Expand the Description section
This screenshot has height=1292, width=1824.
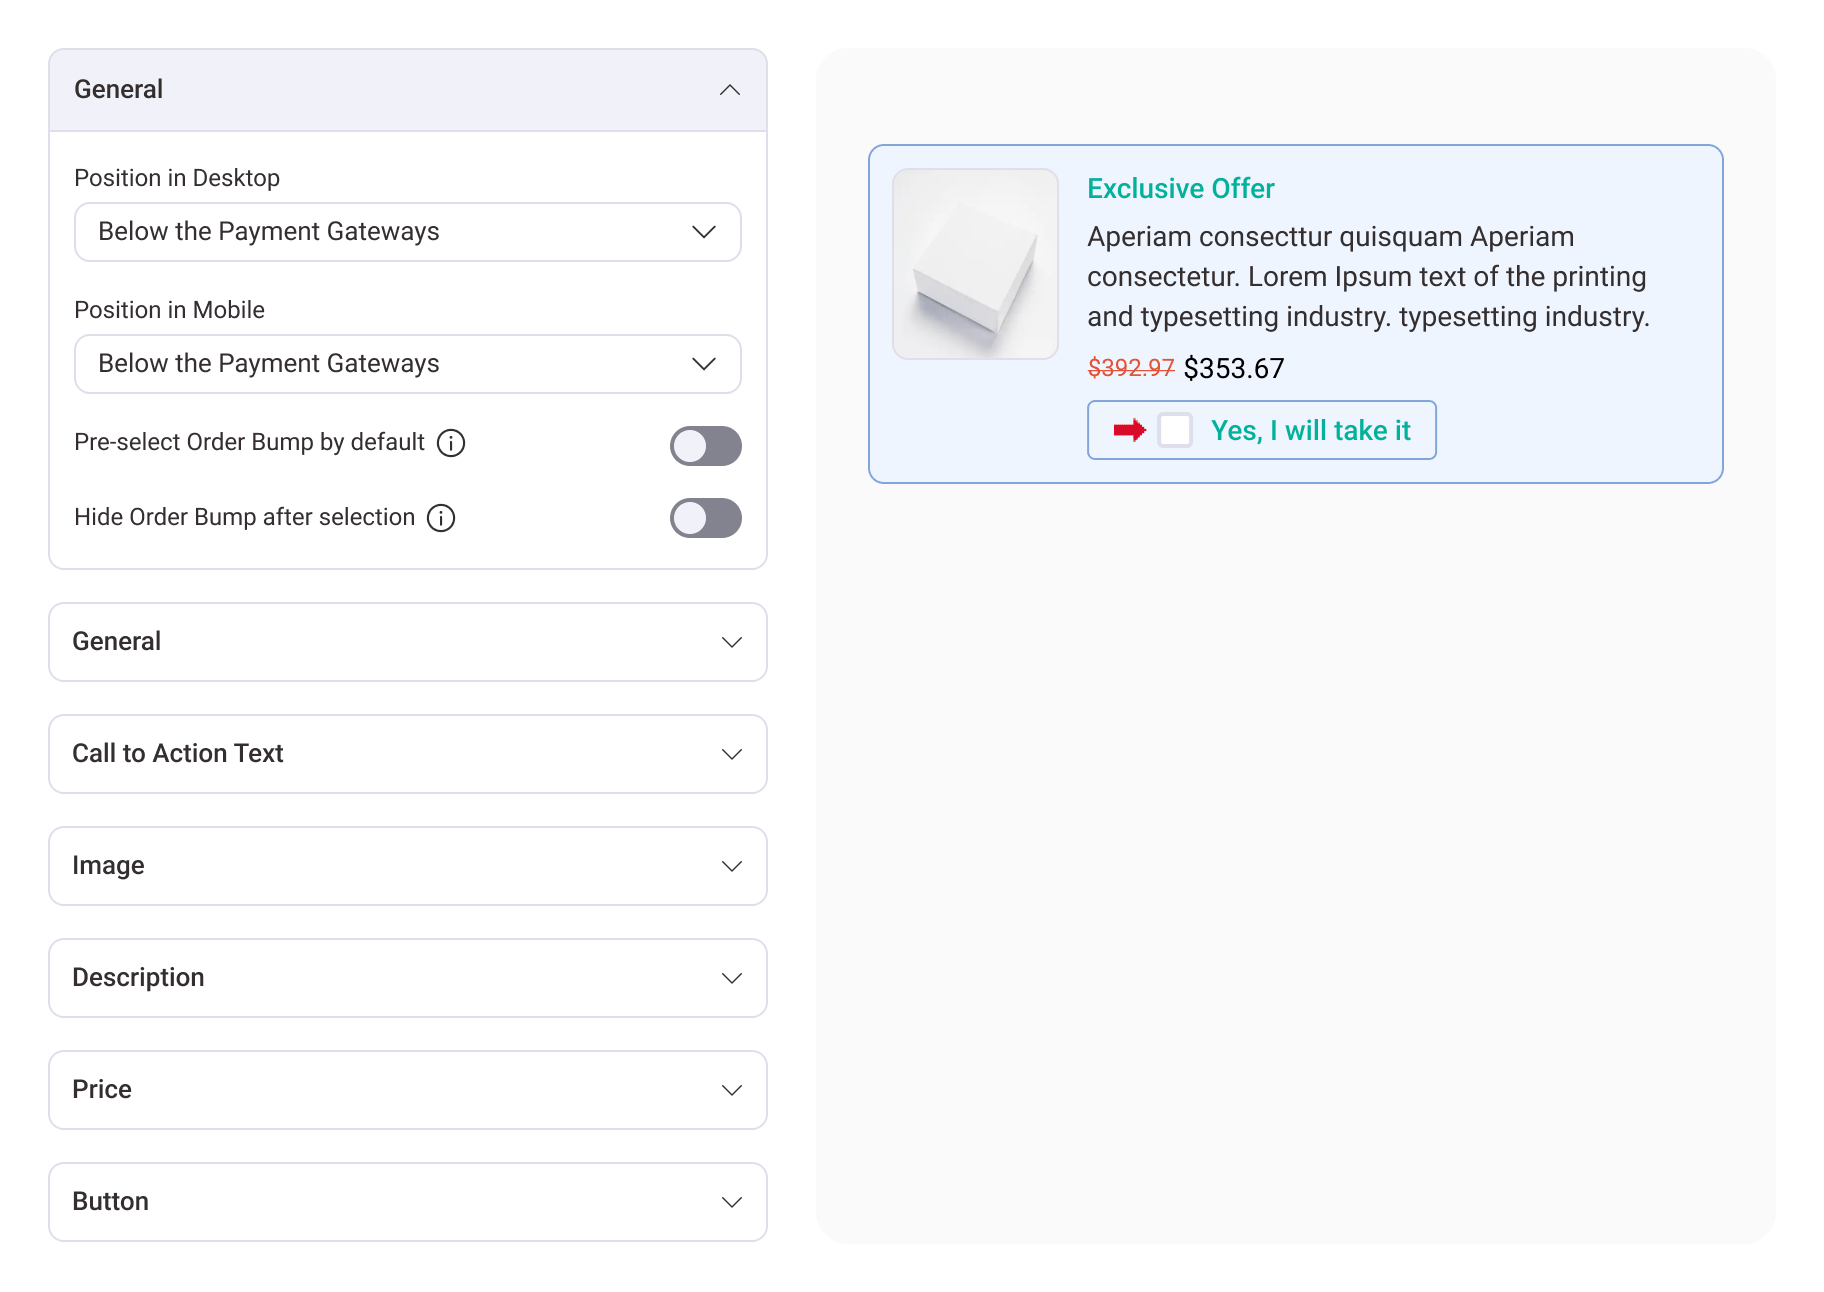point(408,978)
